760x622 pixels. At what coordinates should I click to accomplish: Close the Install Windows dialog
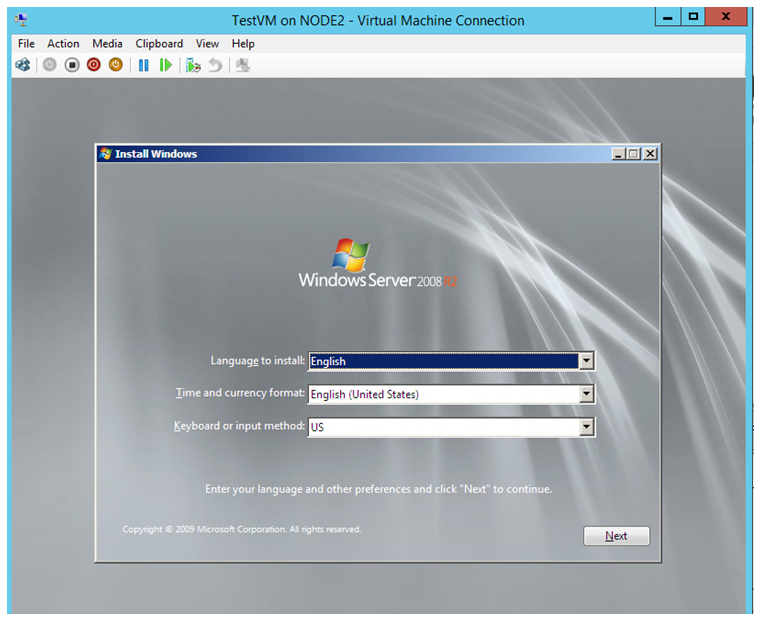tap(650, 154)
